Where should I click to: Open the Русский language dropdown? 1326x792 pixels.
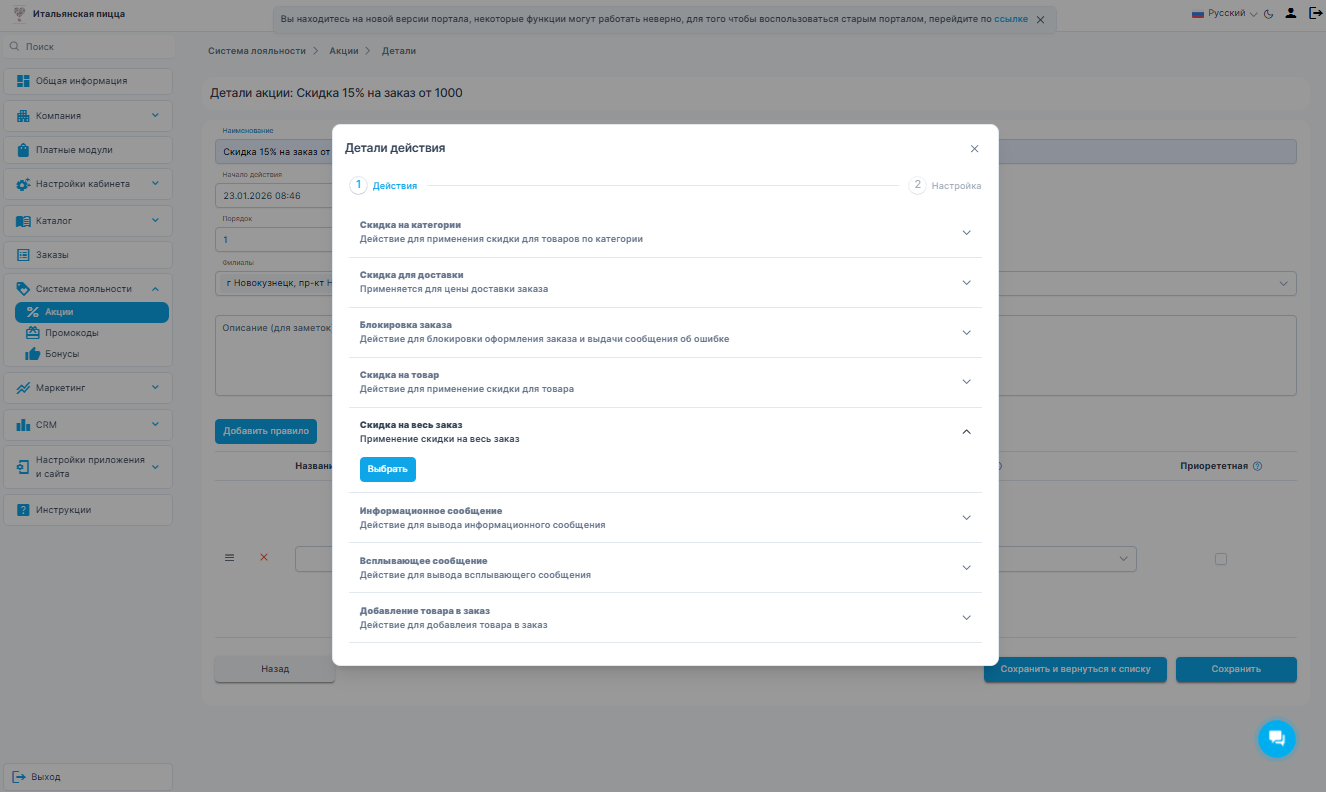coord(1224,14)
